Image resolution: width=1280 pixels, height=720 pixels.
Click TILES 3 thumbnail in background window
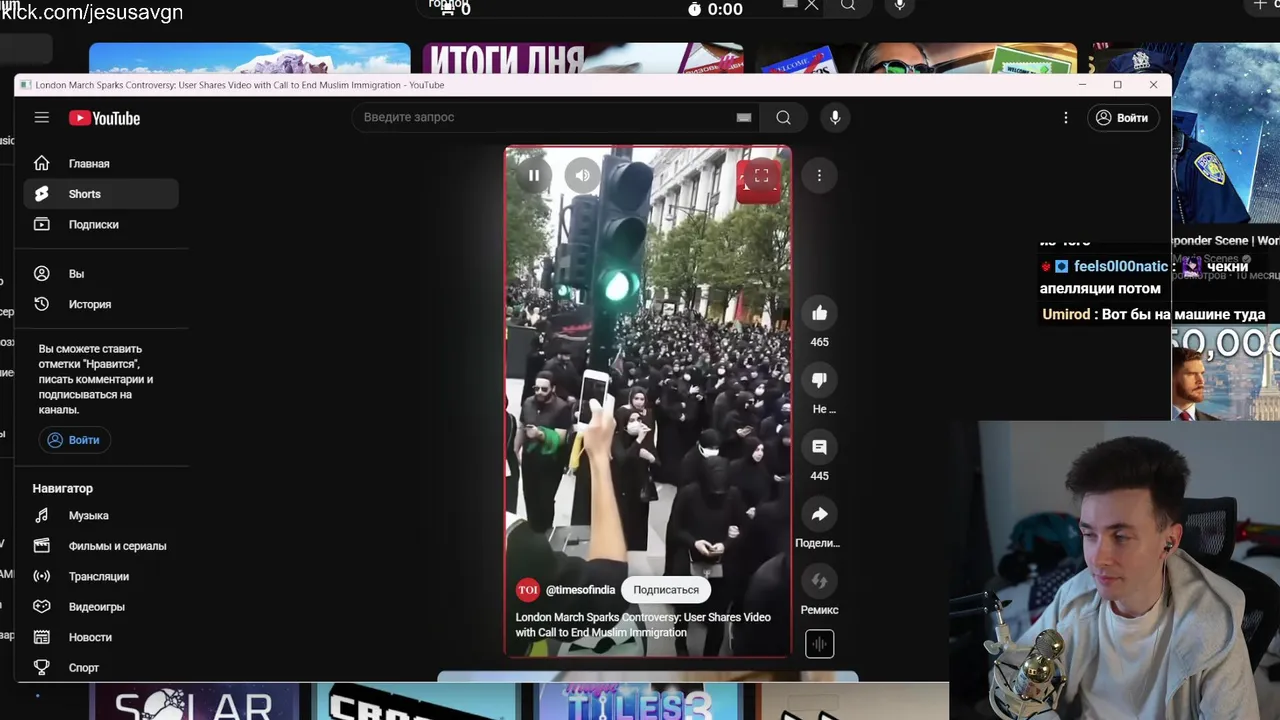click(x=638, y=702)
